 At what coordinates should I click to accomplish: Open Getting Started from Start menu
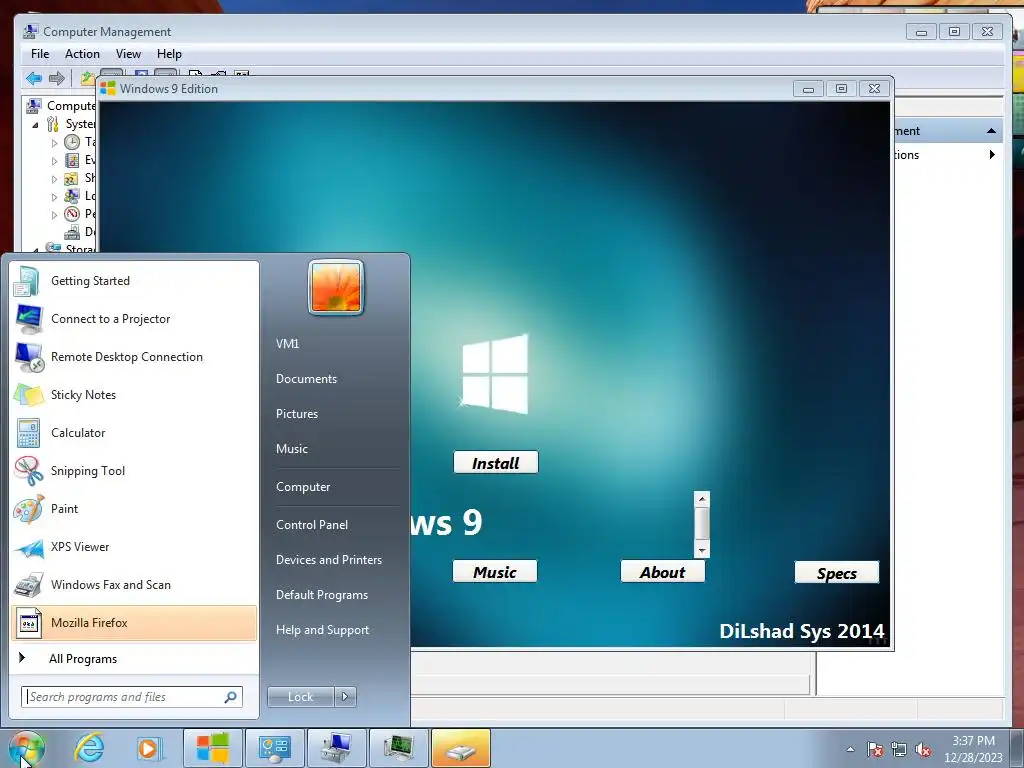134,281
